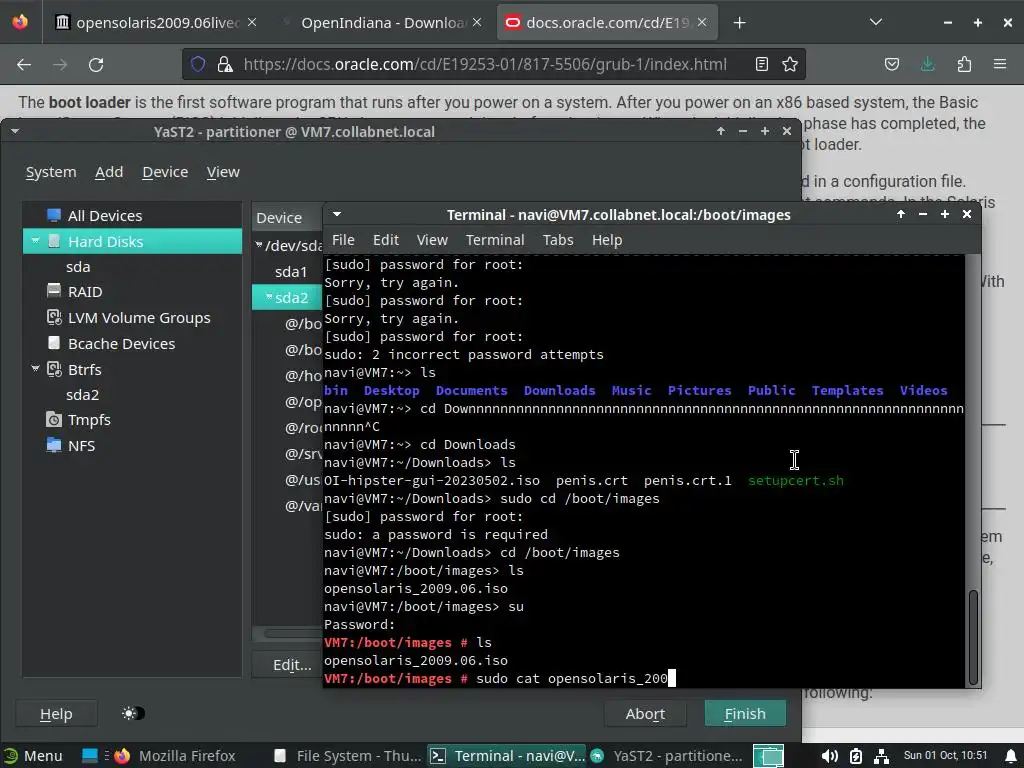Click the YaST2 Help button

(x=56, y=714)
